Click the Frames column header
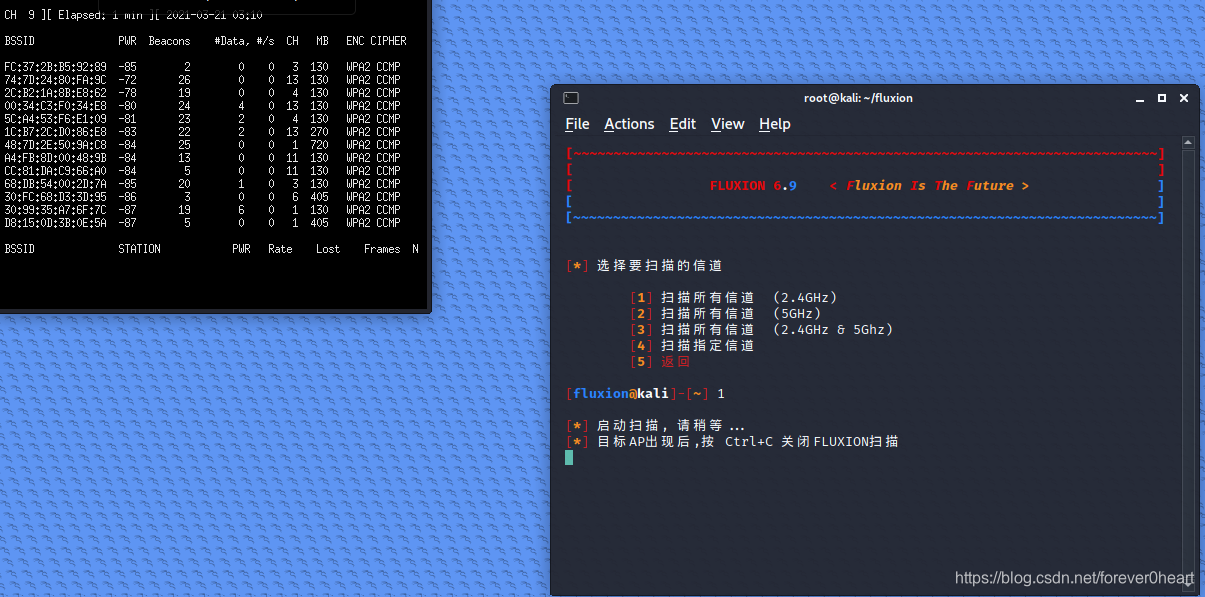Viewport: 1205px width, 597px height. point(382,249)
